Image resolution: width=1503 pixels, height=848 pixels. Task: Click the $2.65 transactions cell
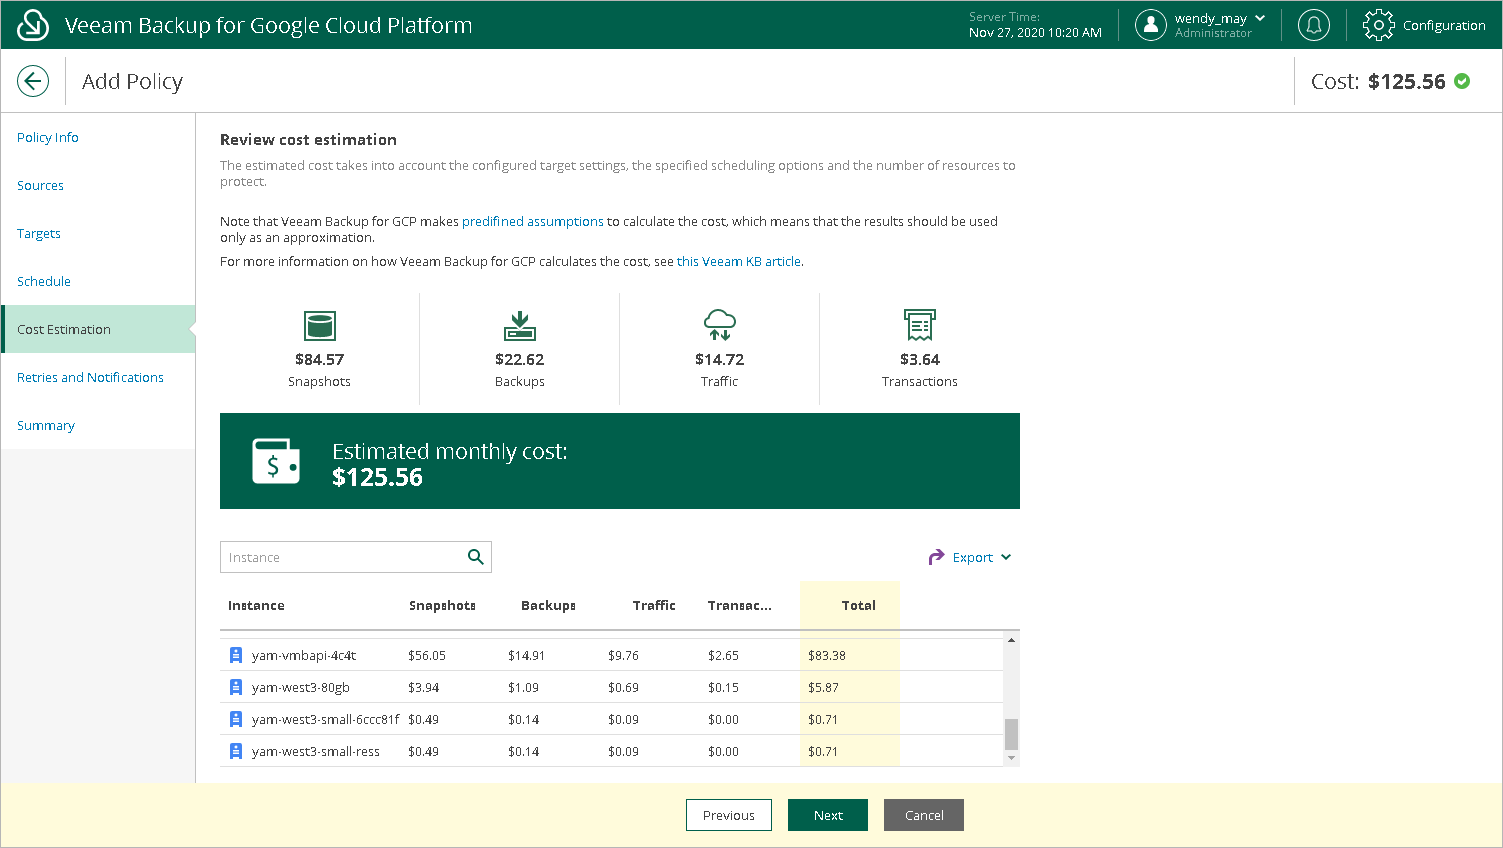(723, 655)
